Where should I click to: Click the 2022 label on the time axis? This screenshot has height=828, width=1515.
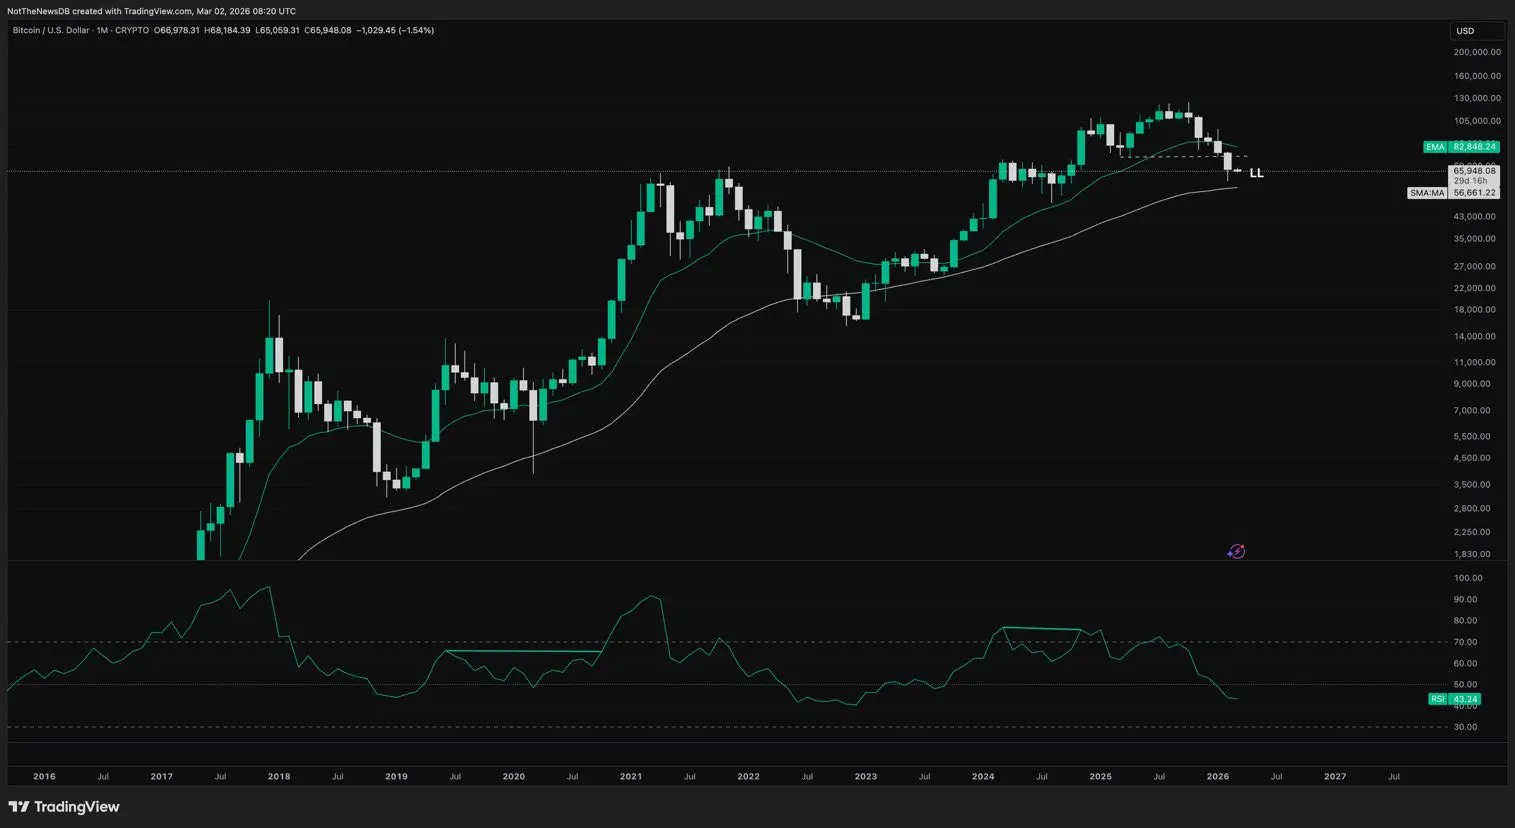tap(748, 776)
